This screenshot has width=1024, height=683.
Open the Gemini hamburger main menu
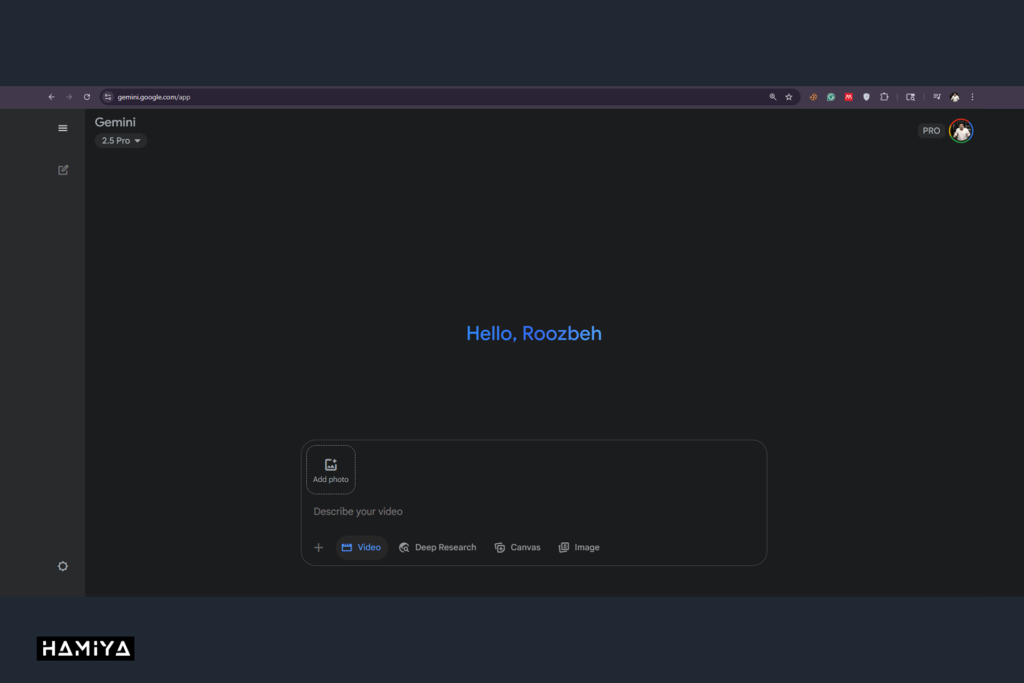click(63, 128)
